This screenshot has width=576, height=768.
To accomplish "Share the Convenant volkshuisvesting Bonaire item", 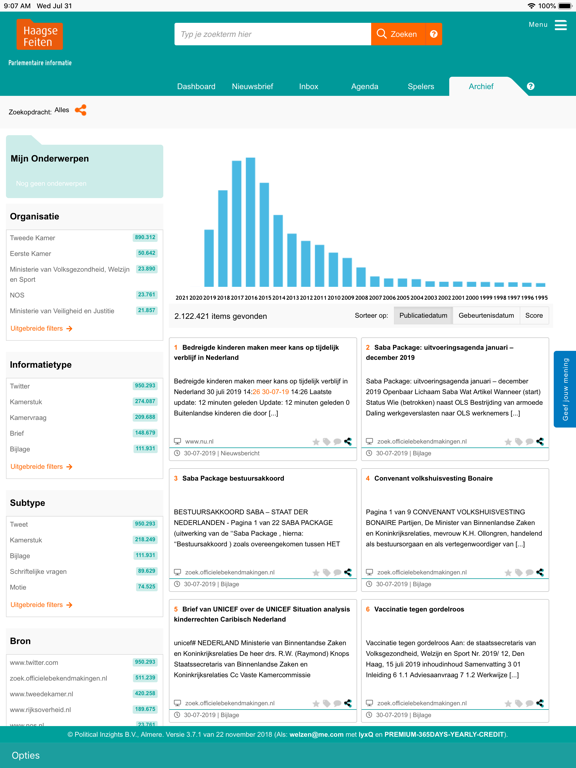I will (x=540, y=572).
